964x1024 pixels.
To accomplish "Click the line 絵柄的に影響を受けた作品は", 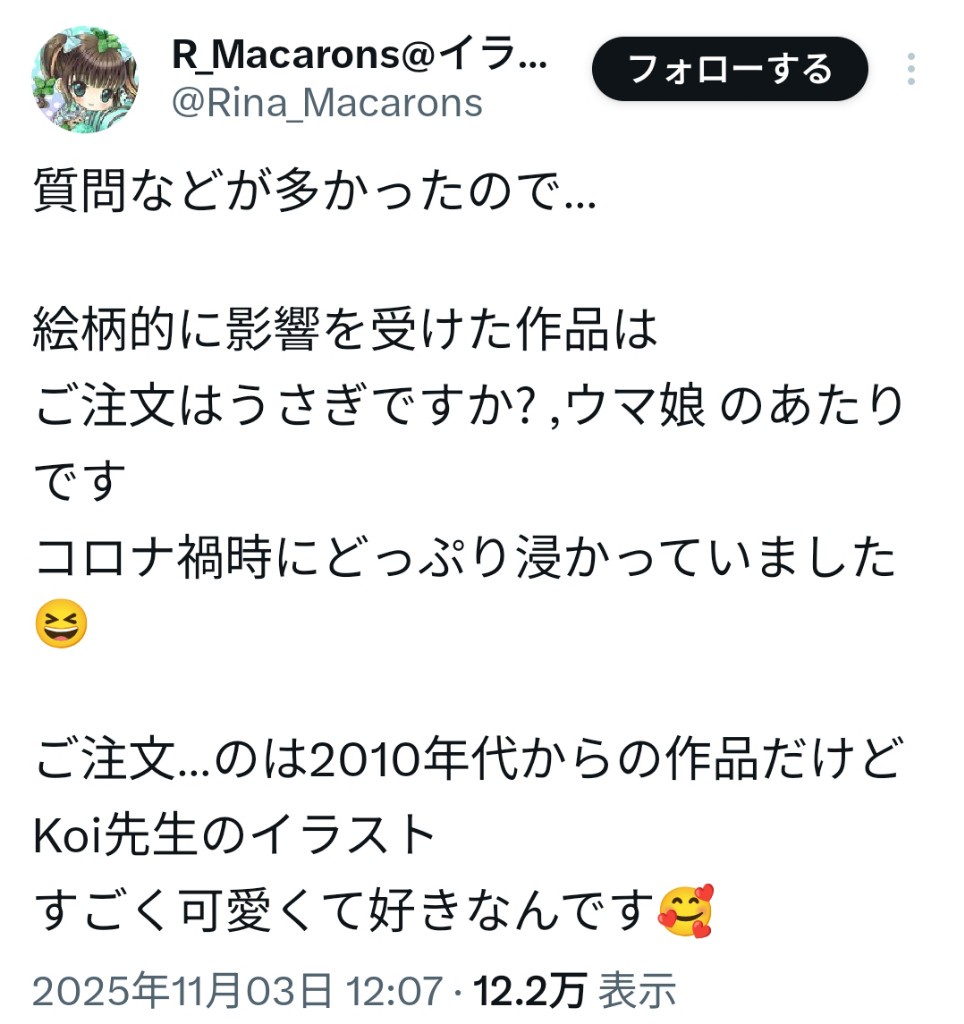I will (x=345, y=329).
